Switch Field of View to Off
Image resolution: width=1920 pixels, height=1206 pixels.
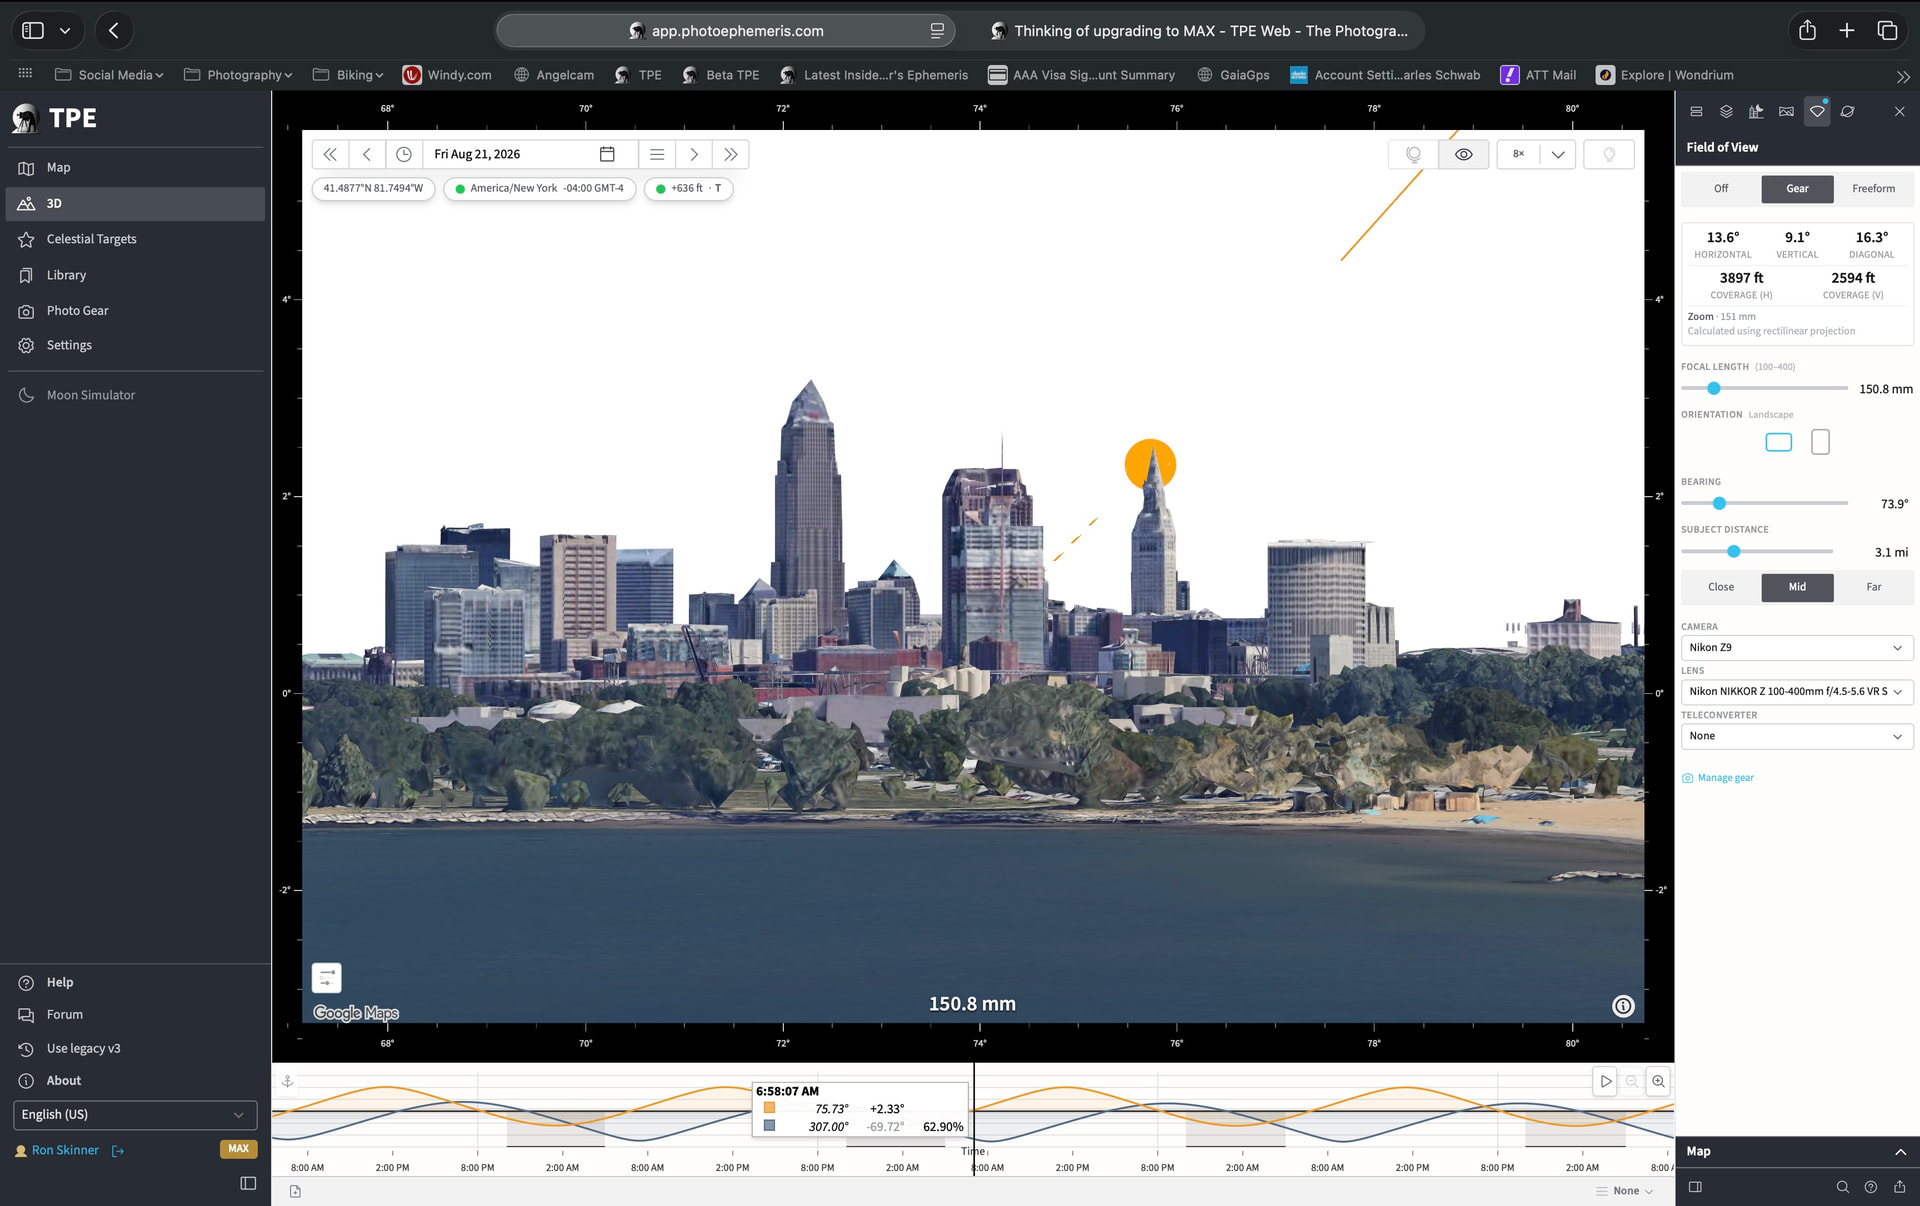pos(1721,189)
